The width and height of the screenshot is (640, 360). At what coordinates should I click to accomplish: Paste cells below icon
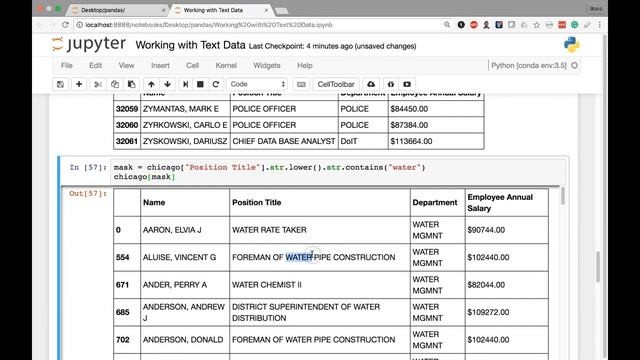[x=131, y=84]
